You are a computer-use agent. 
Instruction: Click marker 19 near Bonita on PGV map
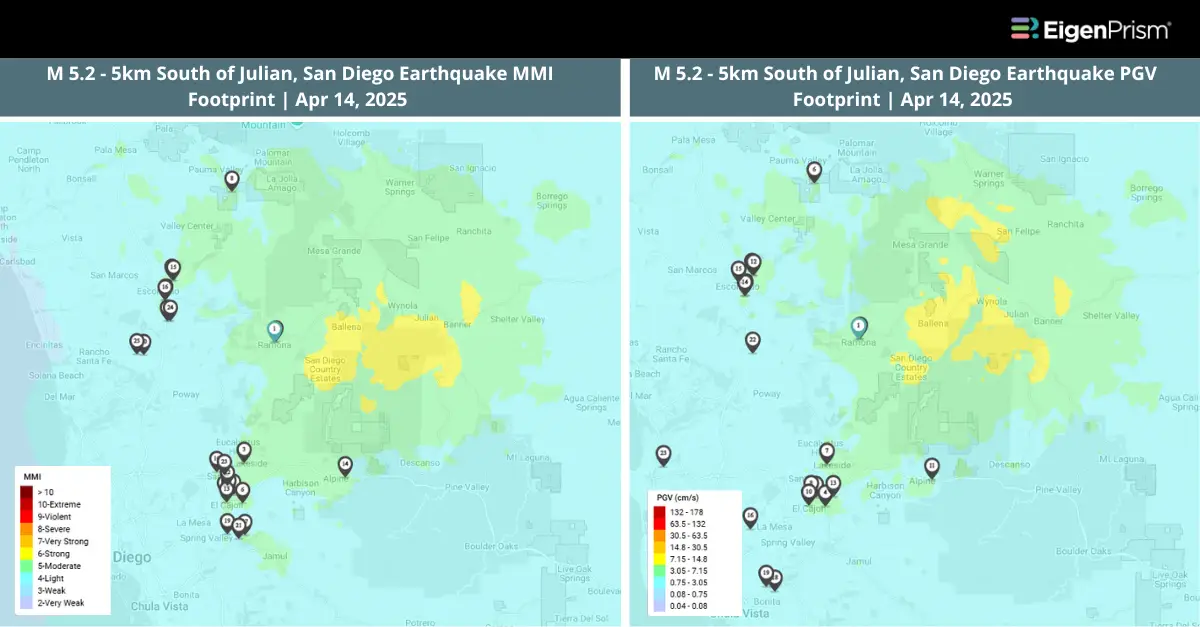point(766,574)
